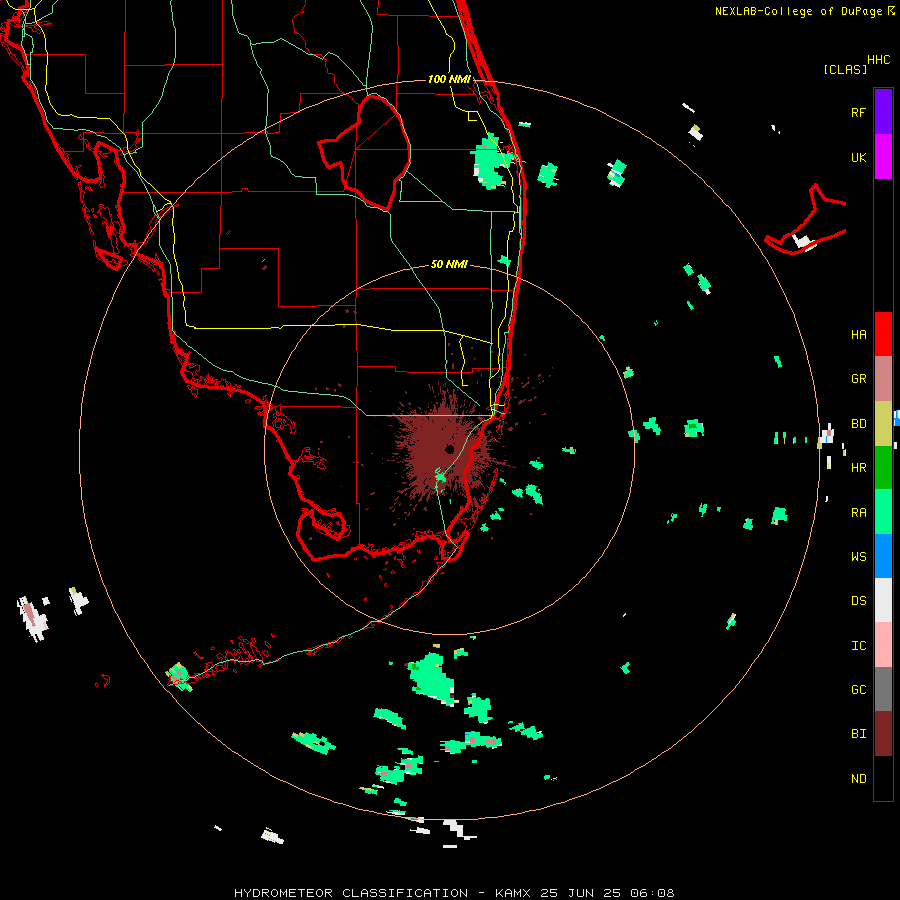
Task: Click the white DS legend swatch
Action: click(x=883, y=600)
